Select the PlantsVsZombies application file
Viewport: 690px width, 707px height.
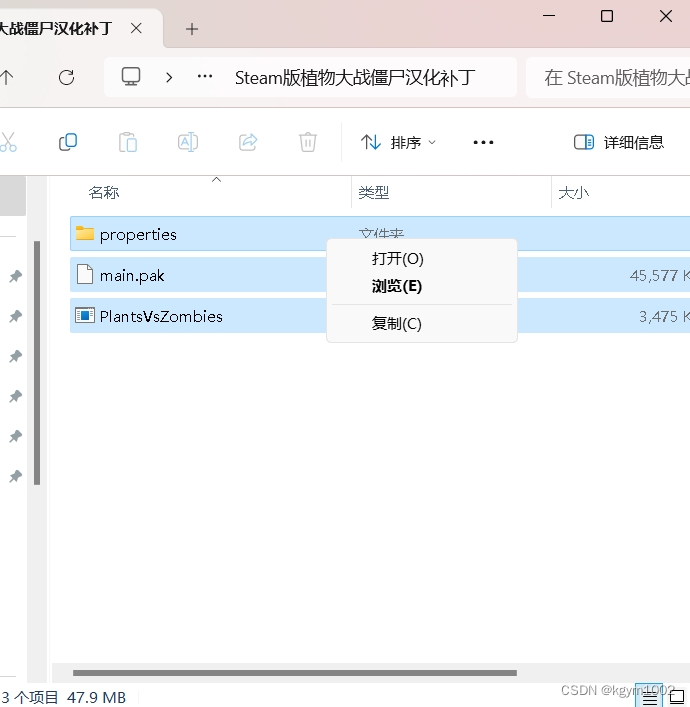tap(380, 316)
